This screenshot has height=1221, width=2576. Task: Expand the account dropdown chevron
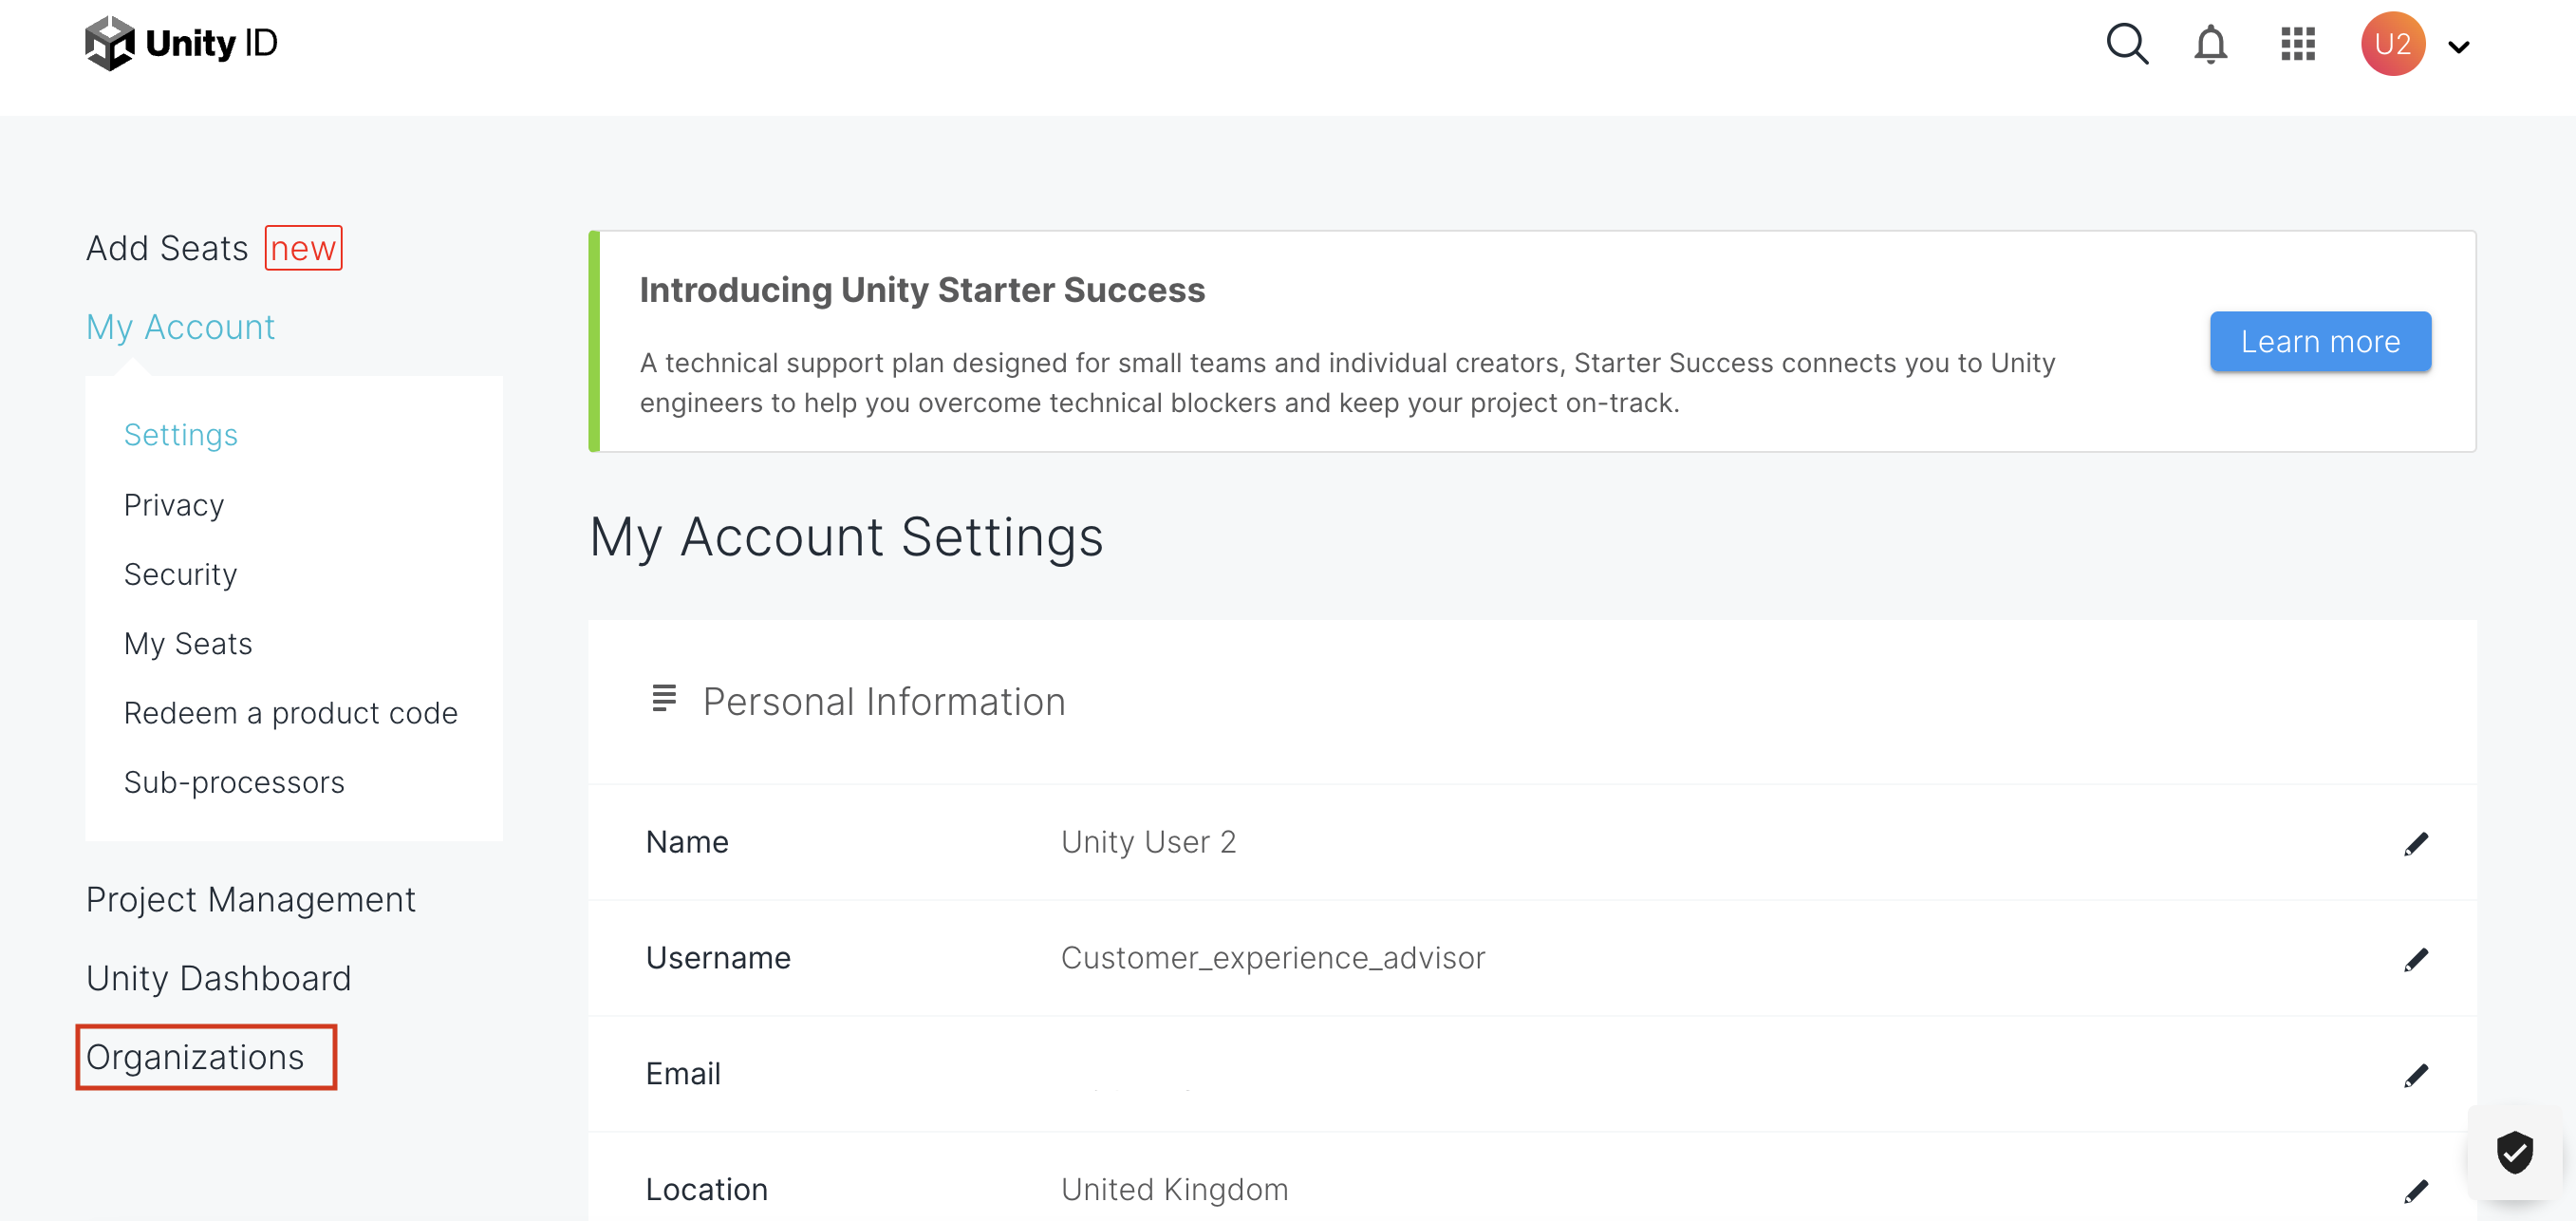[x=2458, y=47]
